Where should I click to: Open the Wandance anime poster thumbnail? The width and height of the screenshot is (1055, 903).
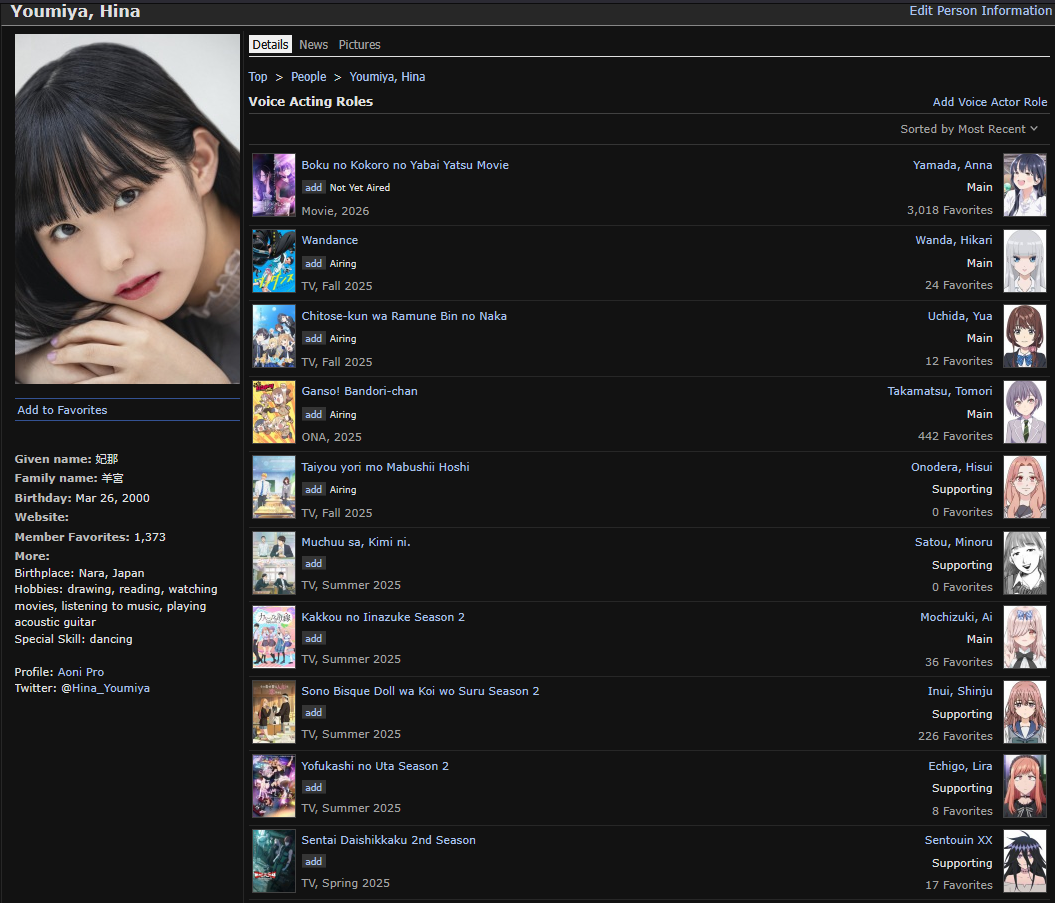[274, 261]
